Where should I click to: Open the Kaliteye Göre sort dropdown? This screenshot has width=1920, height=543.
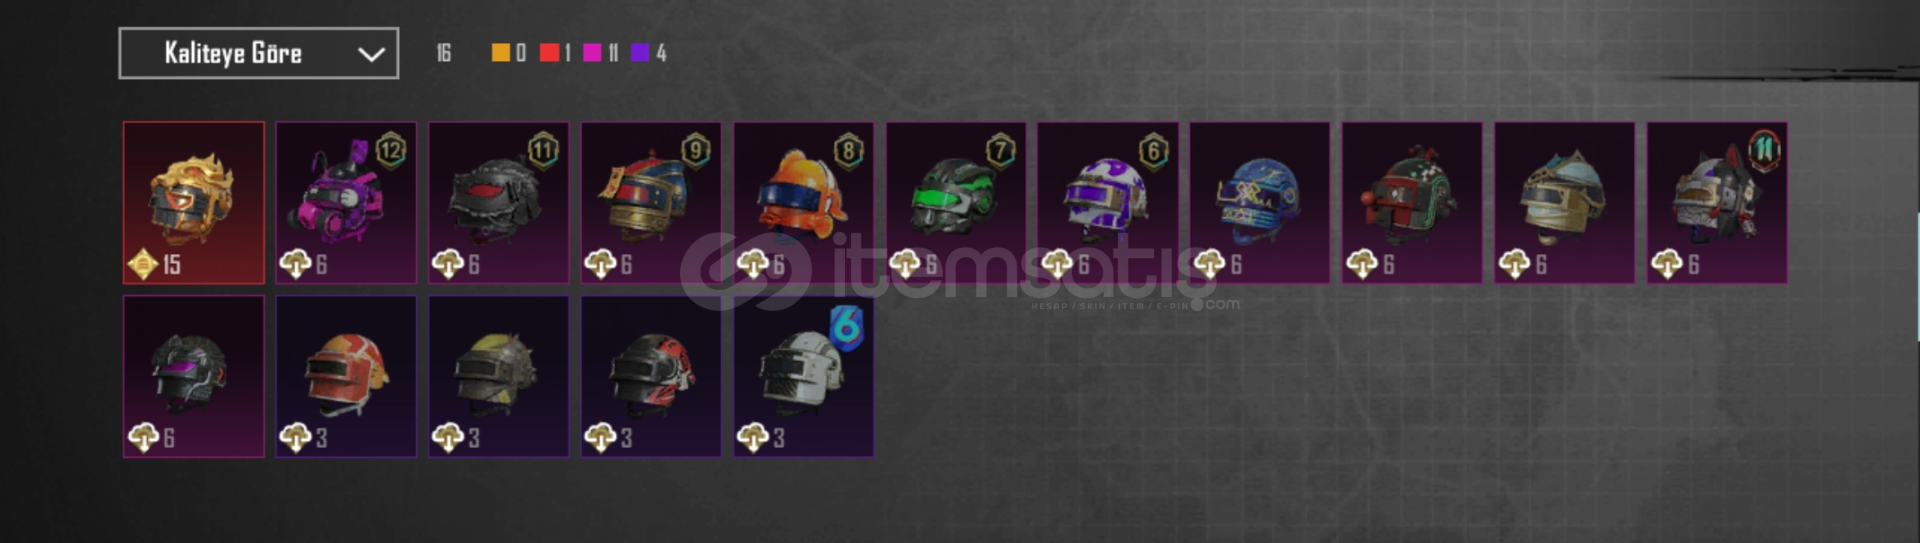258,53
